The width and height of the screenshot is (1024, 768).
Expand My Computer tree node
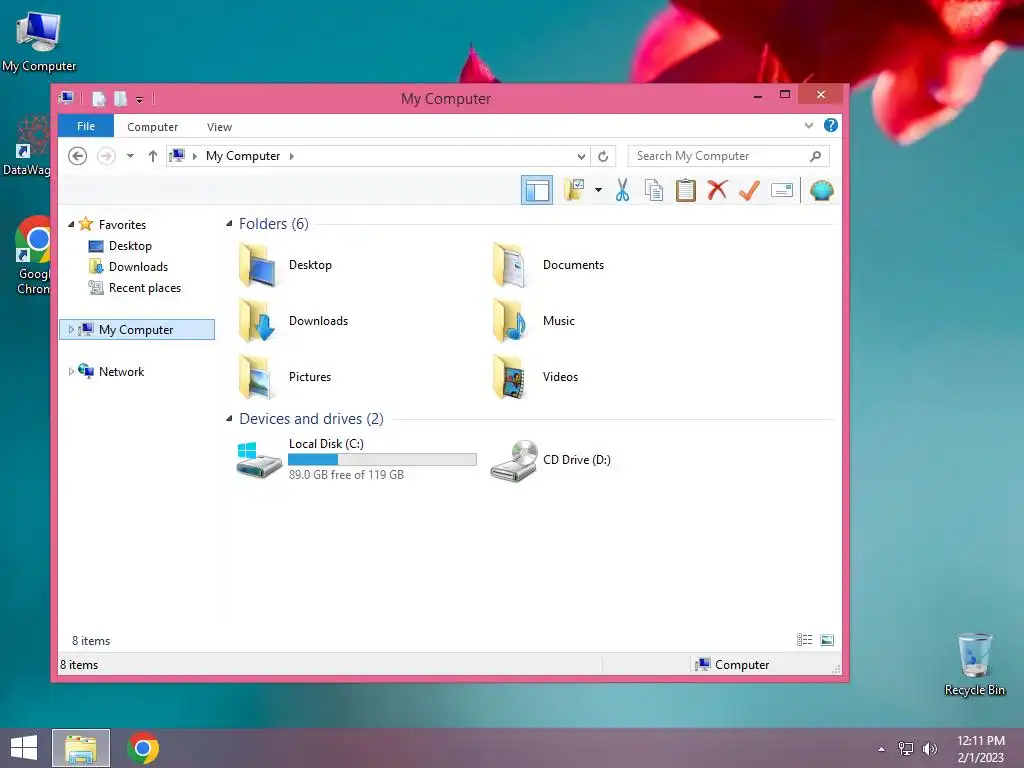(71, 330)
